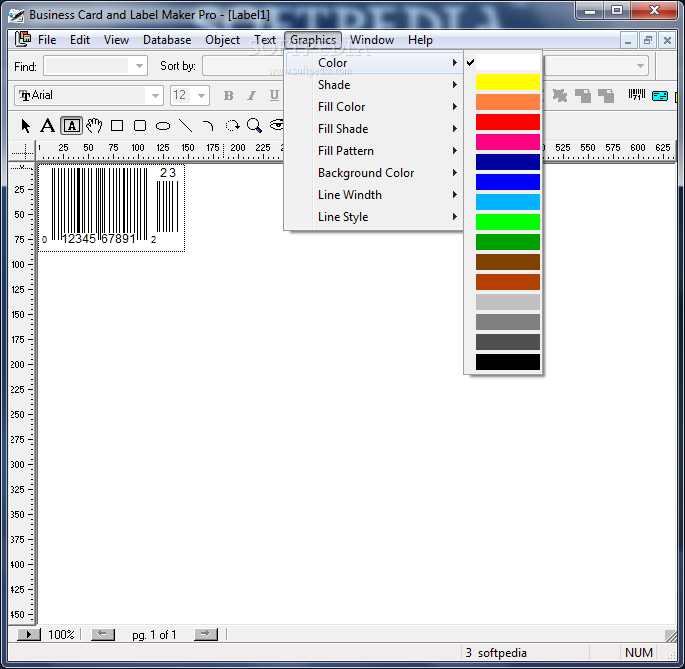
Task: Open the Edit menu
Action: (80, 40)
